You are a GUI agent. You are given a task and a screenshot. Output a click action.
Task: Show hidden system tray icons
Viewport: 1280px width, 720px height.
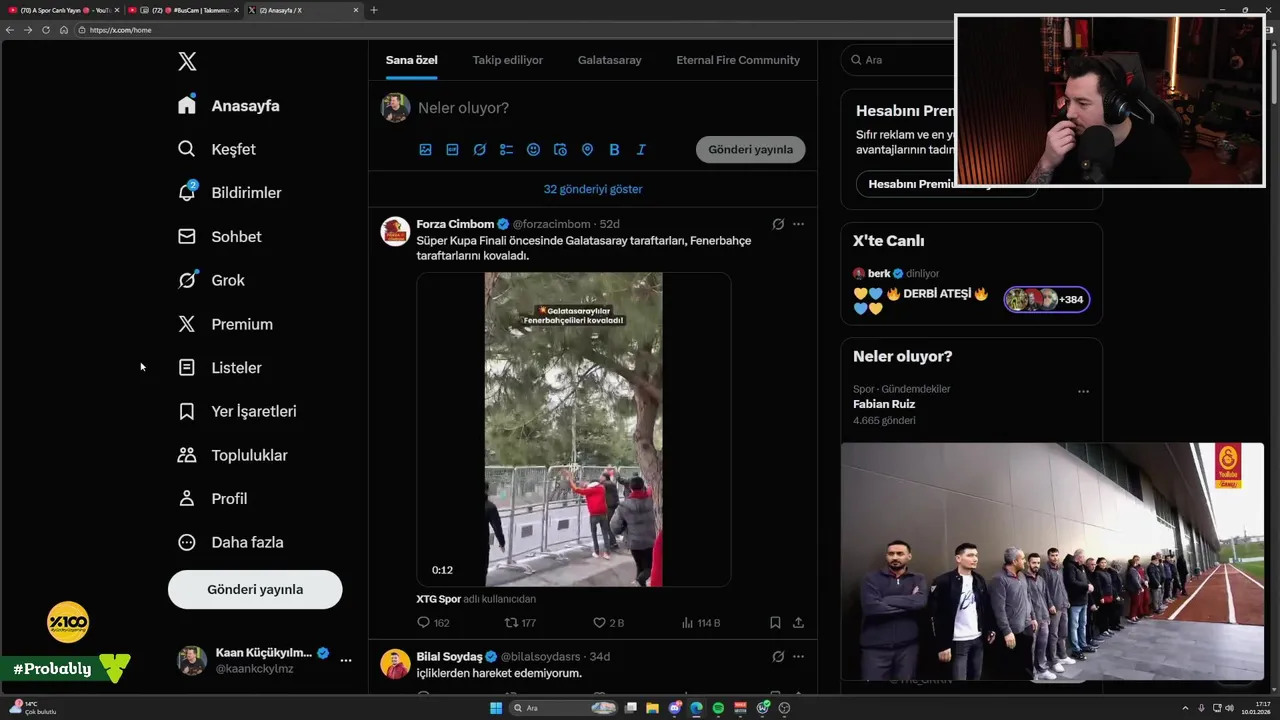coord(1186,708)
